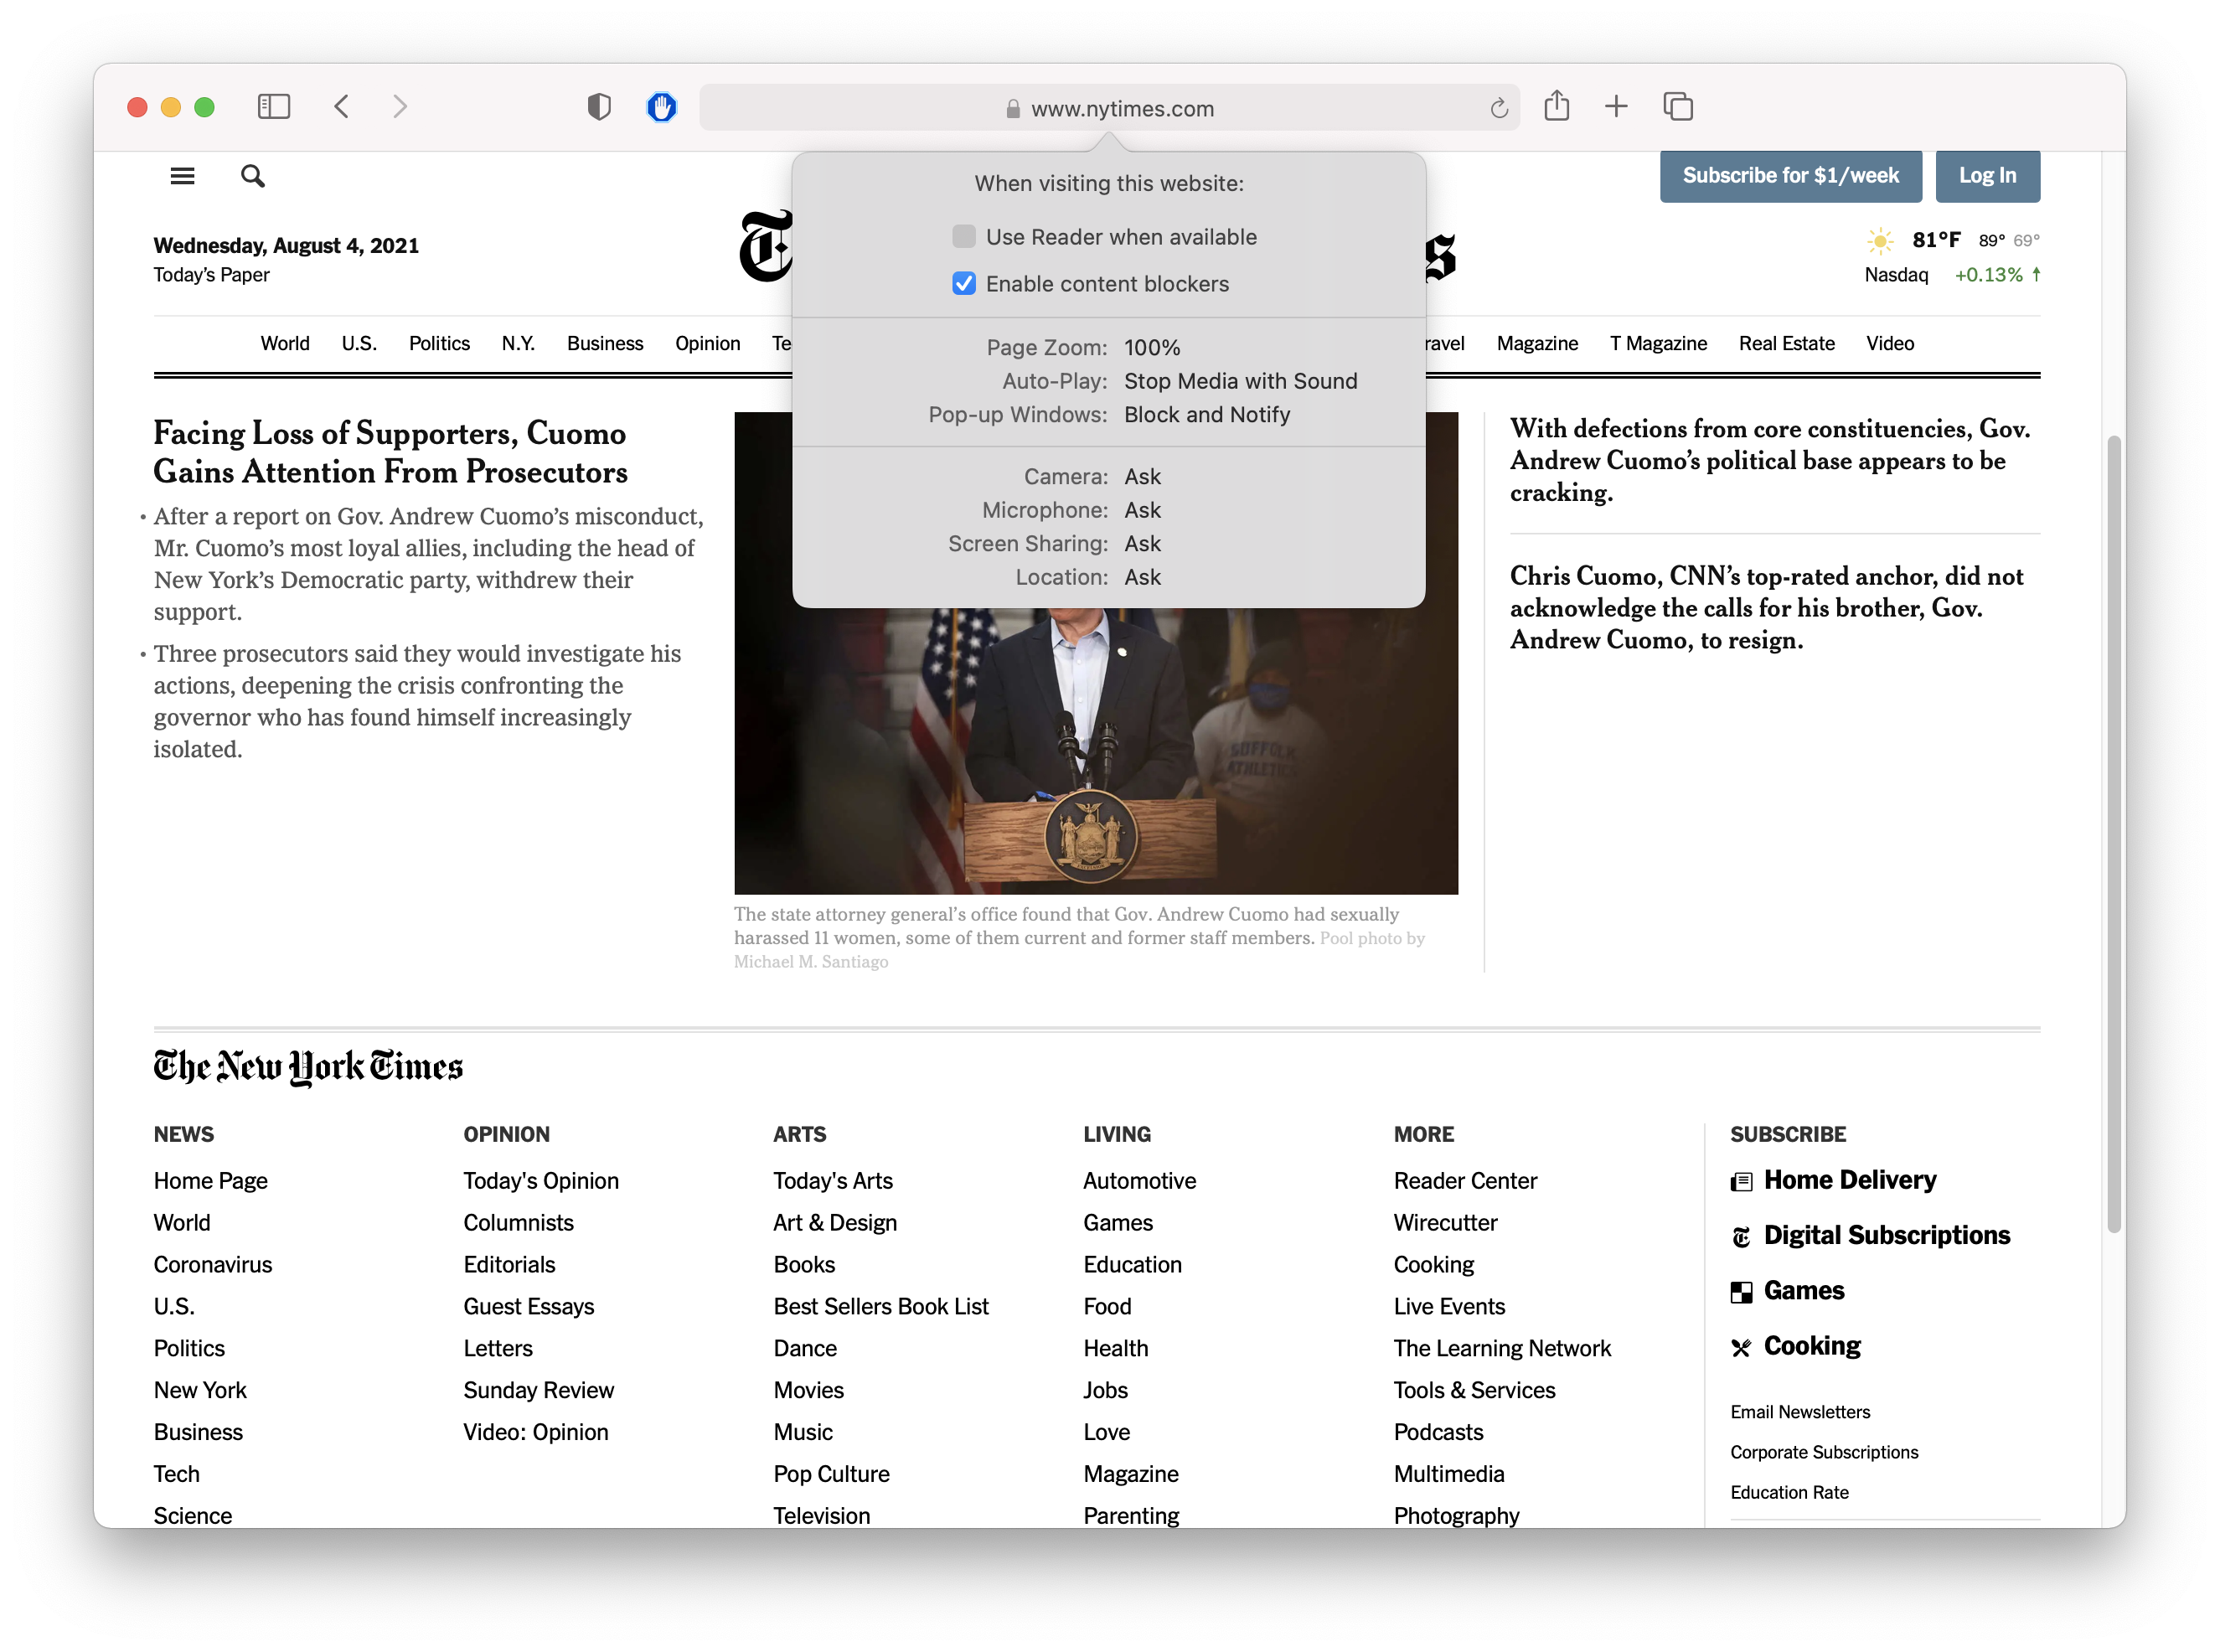Enable 'Enable content blockers' checkbox

click(x=963, y=283)
